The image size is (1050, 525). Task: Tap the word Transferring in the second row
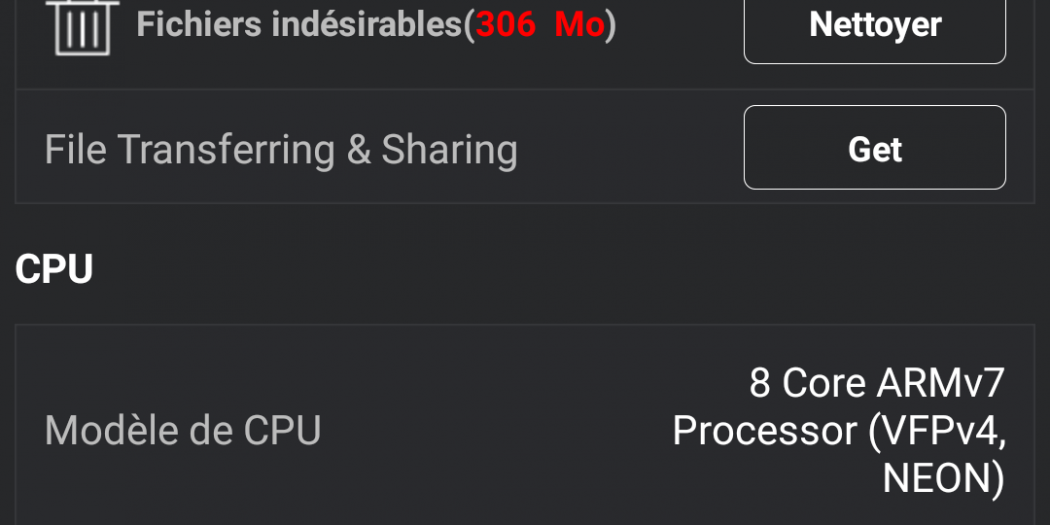pyautogui.click(x=226, y=149)
